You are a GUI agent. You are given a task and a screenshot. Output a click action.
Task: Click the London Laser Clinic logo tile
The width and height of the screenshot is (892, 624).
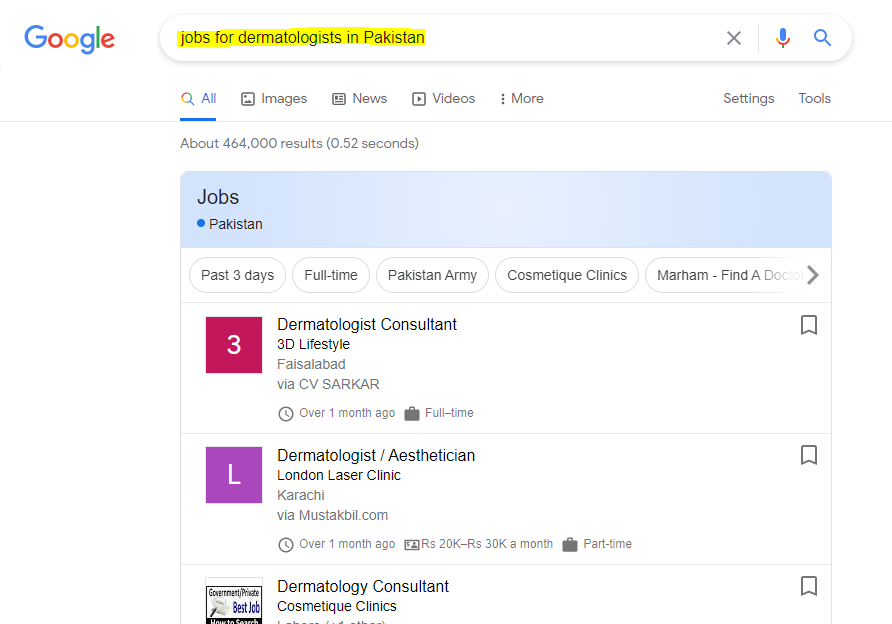(234, 475)
